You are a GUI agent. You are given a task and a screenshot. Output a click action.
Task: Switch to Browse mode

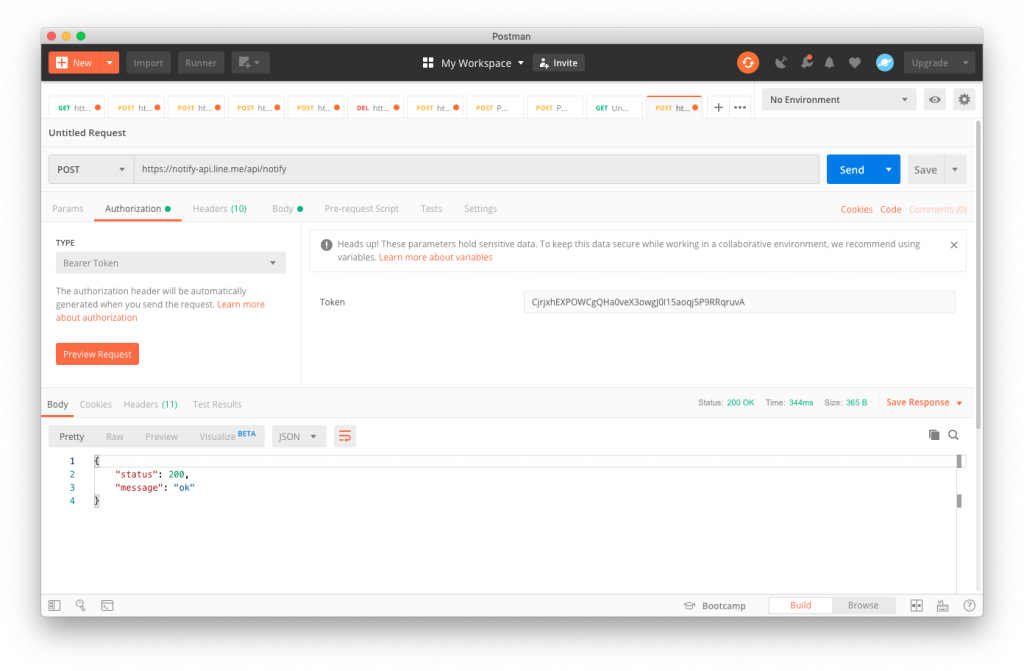pos(863,606)
